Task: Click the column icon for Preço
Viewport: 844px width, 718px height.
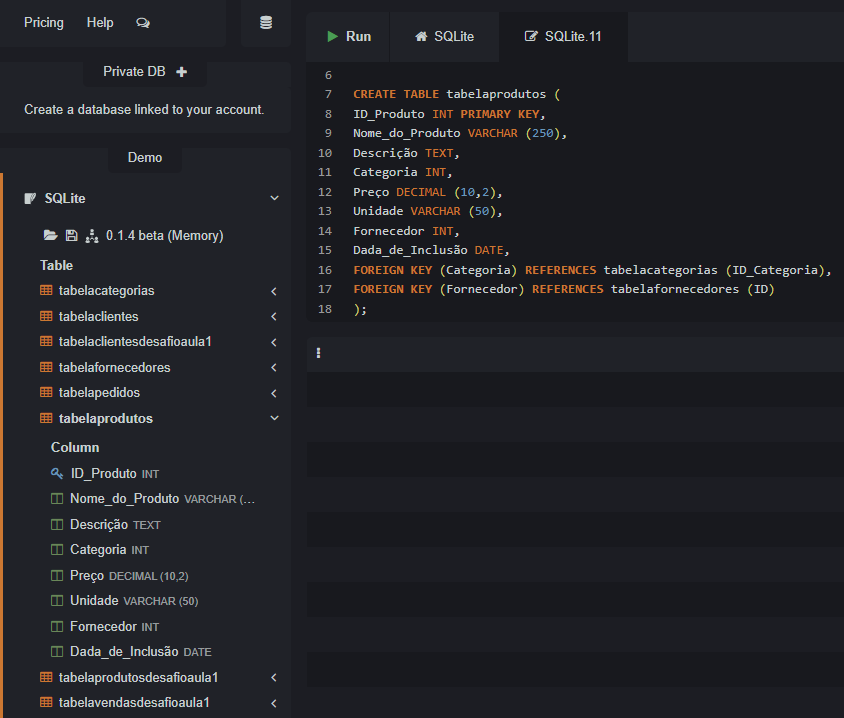Action: 57,575
